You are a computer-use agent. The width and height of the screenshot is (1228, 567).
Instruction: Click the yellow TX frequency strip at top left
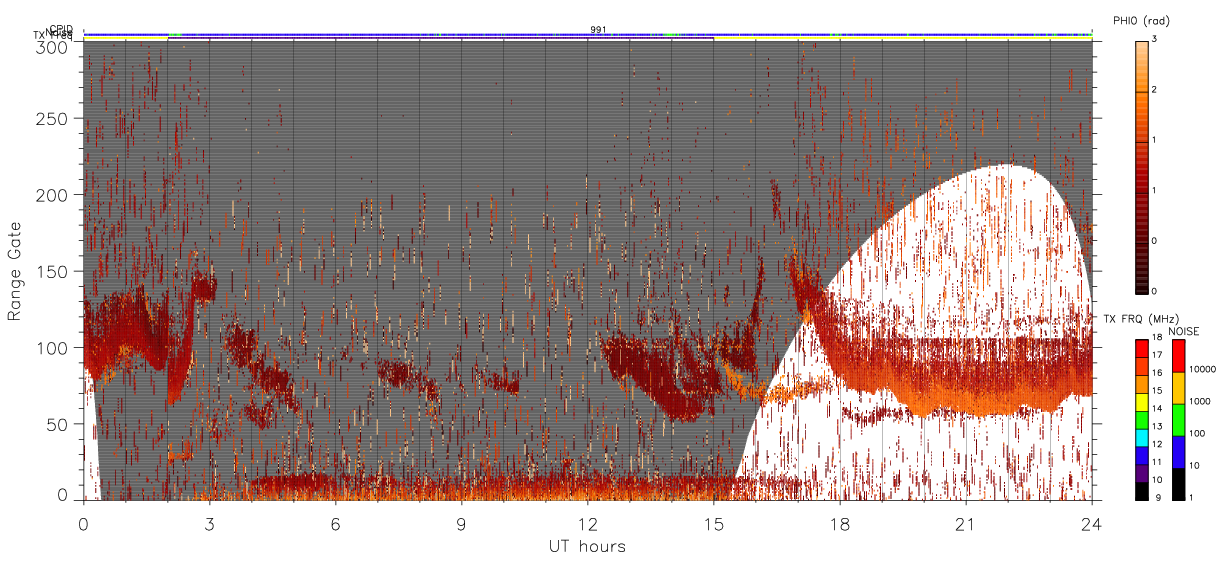(x=125, y=38)
